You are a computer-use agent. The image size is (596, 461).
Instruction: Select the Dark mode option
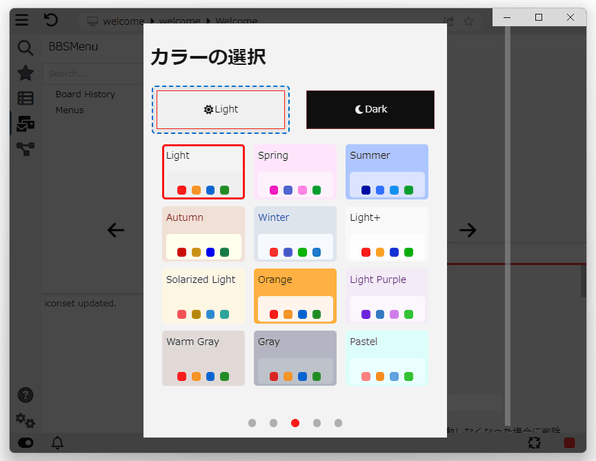pos(371,109)
